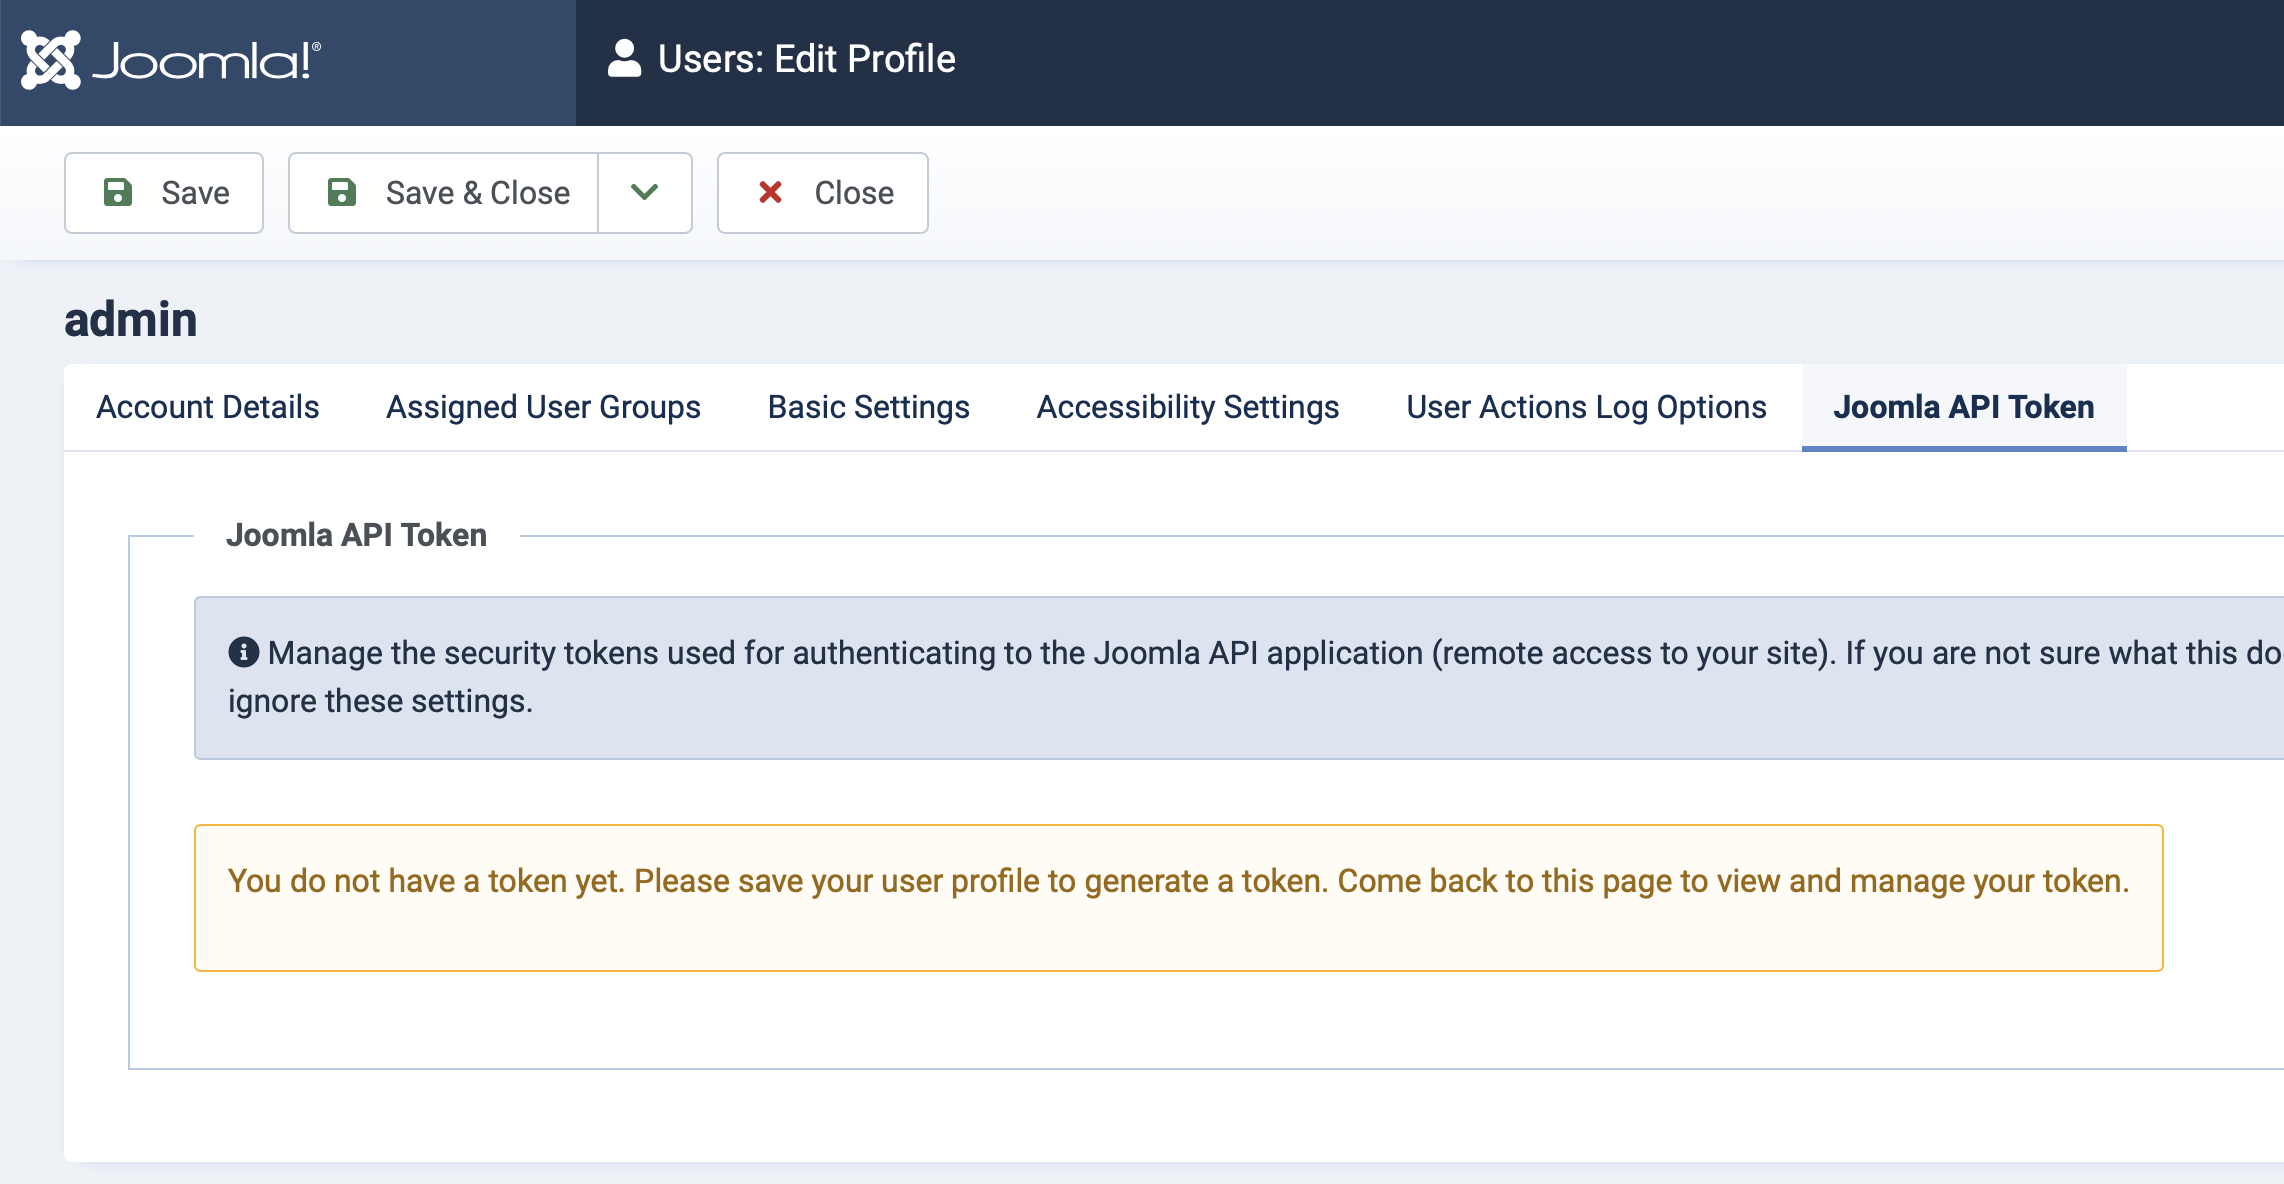Expand the Save & Close dropdown arrow
This screenshot has height=1184, width=2284.
click(x=645, y=193)
